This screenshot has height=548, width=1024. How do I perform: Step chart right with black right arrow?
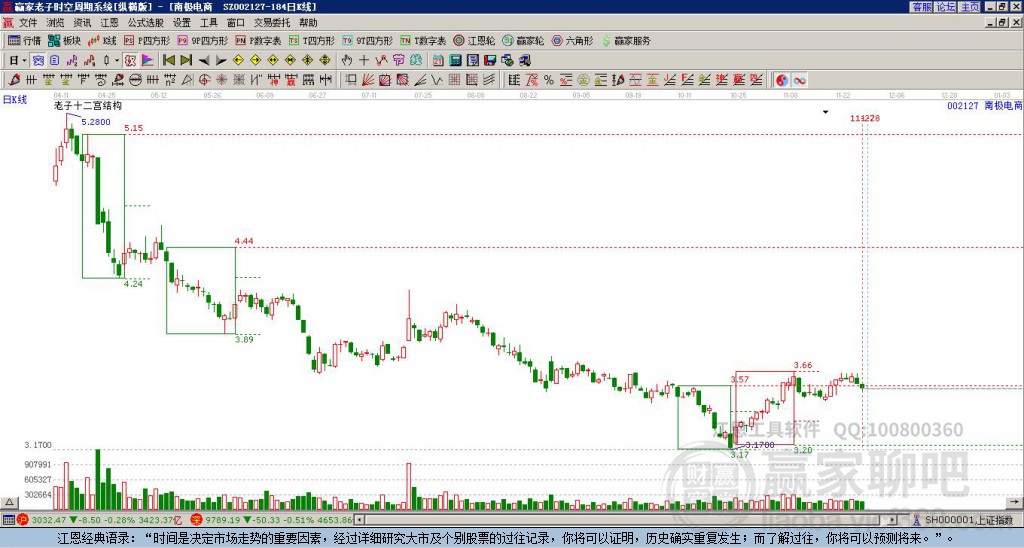point(221,61)
